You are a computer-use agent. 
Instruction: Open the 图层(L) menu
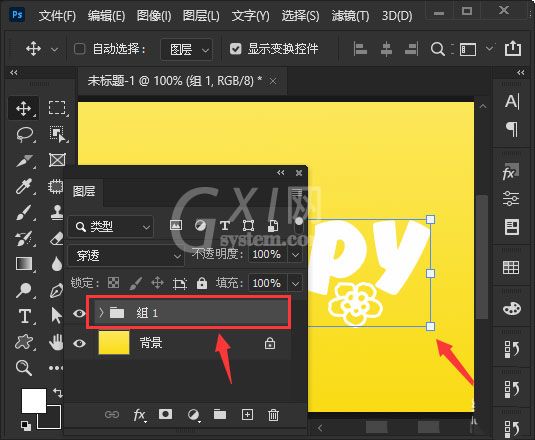tap(201, 16)
